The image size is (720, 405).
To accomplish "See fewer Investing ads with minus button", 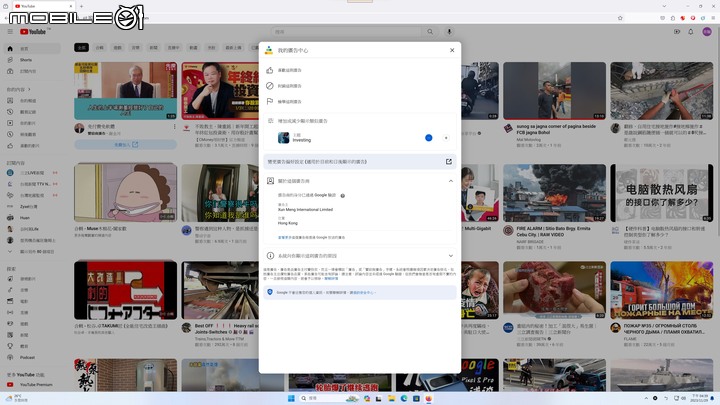I will pyautogui.click(x=428, y=138).
